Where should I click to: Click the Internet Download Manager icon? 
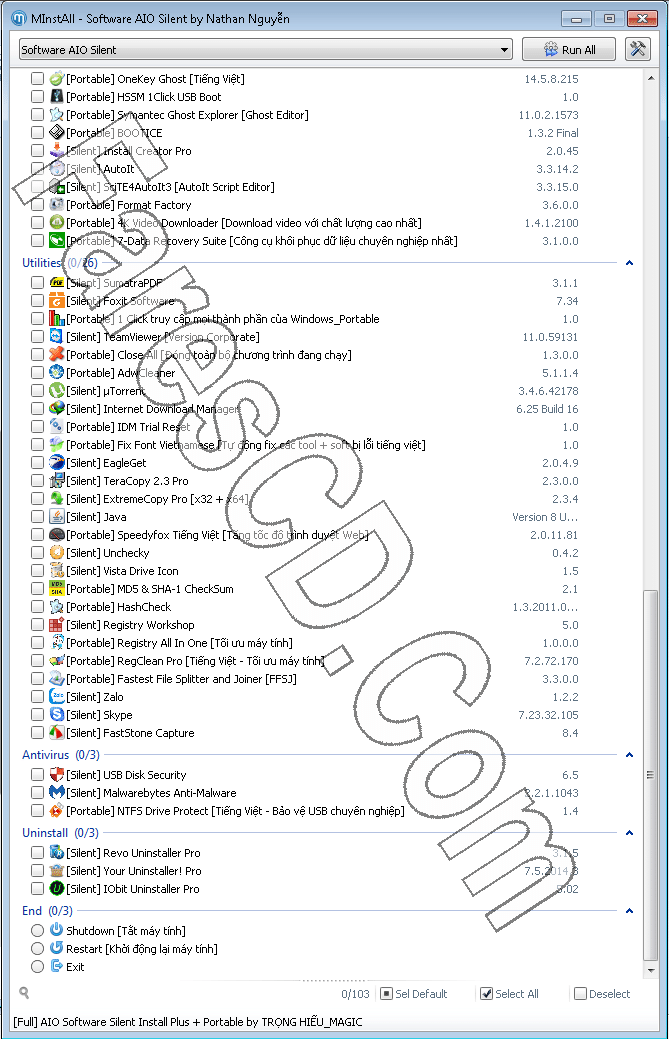(57, 409)
